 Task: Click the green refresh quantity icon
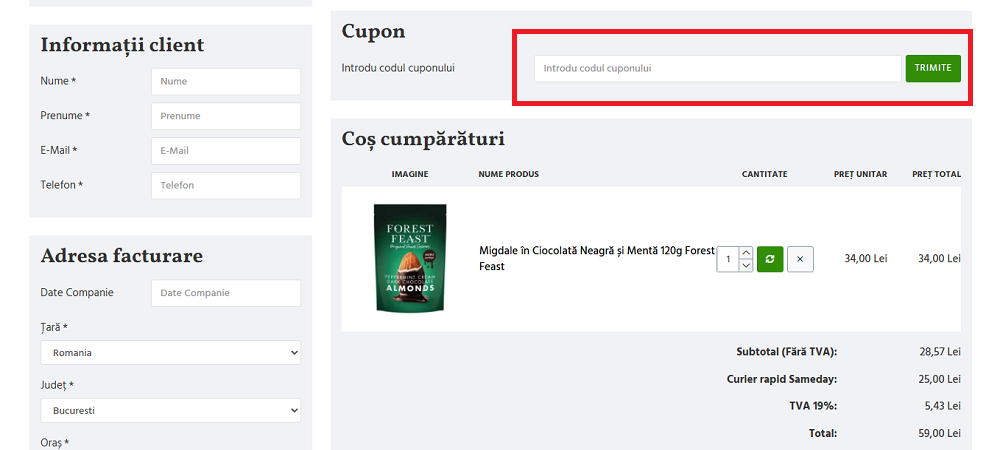pos(770,259)
